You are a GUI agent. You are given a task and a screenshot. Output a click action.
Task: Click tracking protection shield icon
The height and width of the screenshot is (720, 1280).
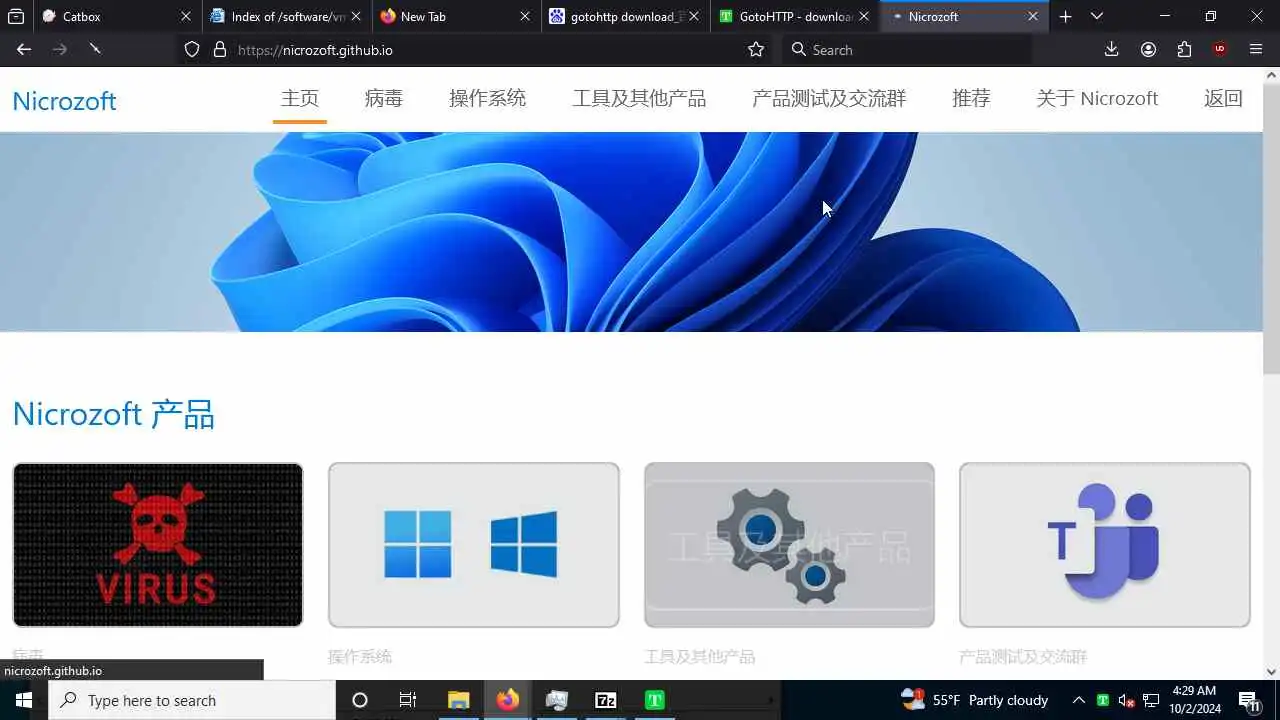click(x=192, y=50)
